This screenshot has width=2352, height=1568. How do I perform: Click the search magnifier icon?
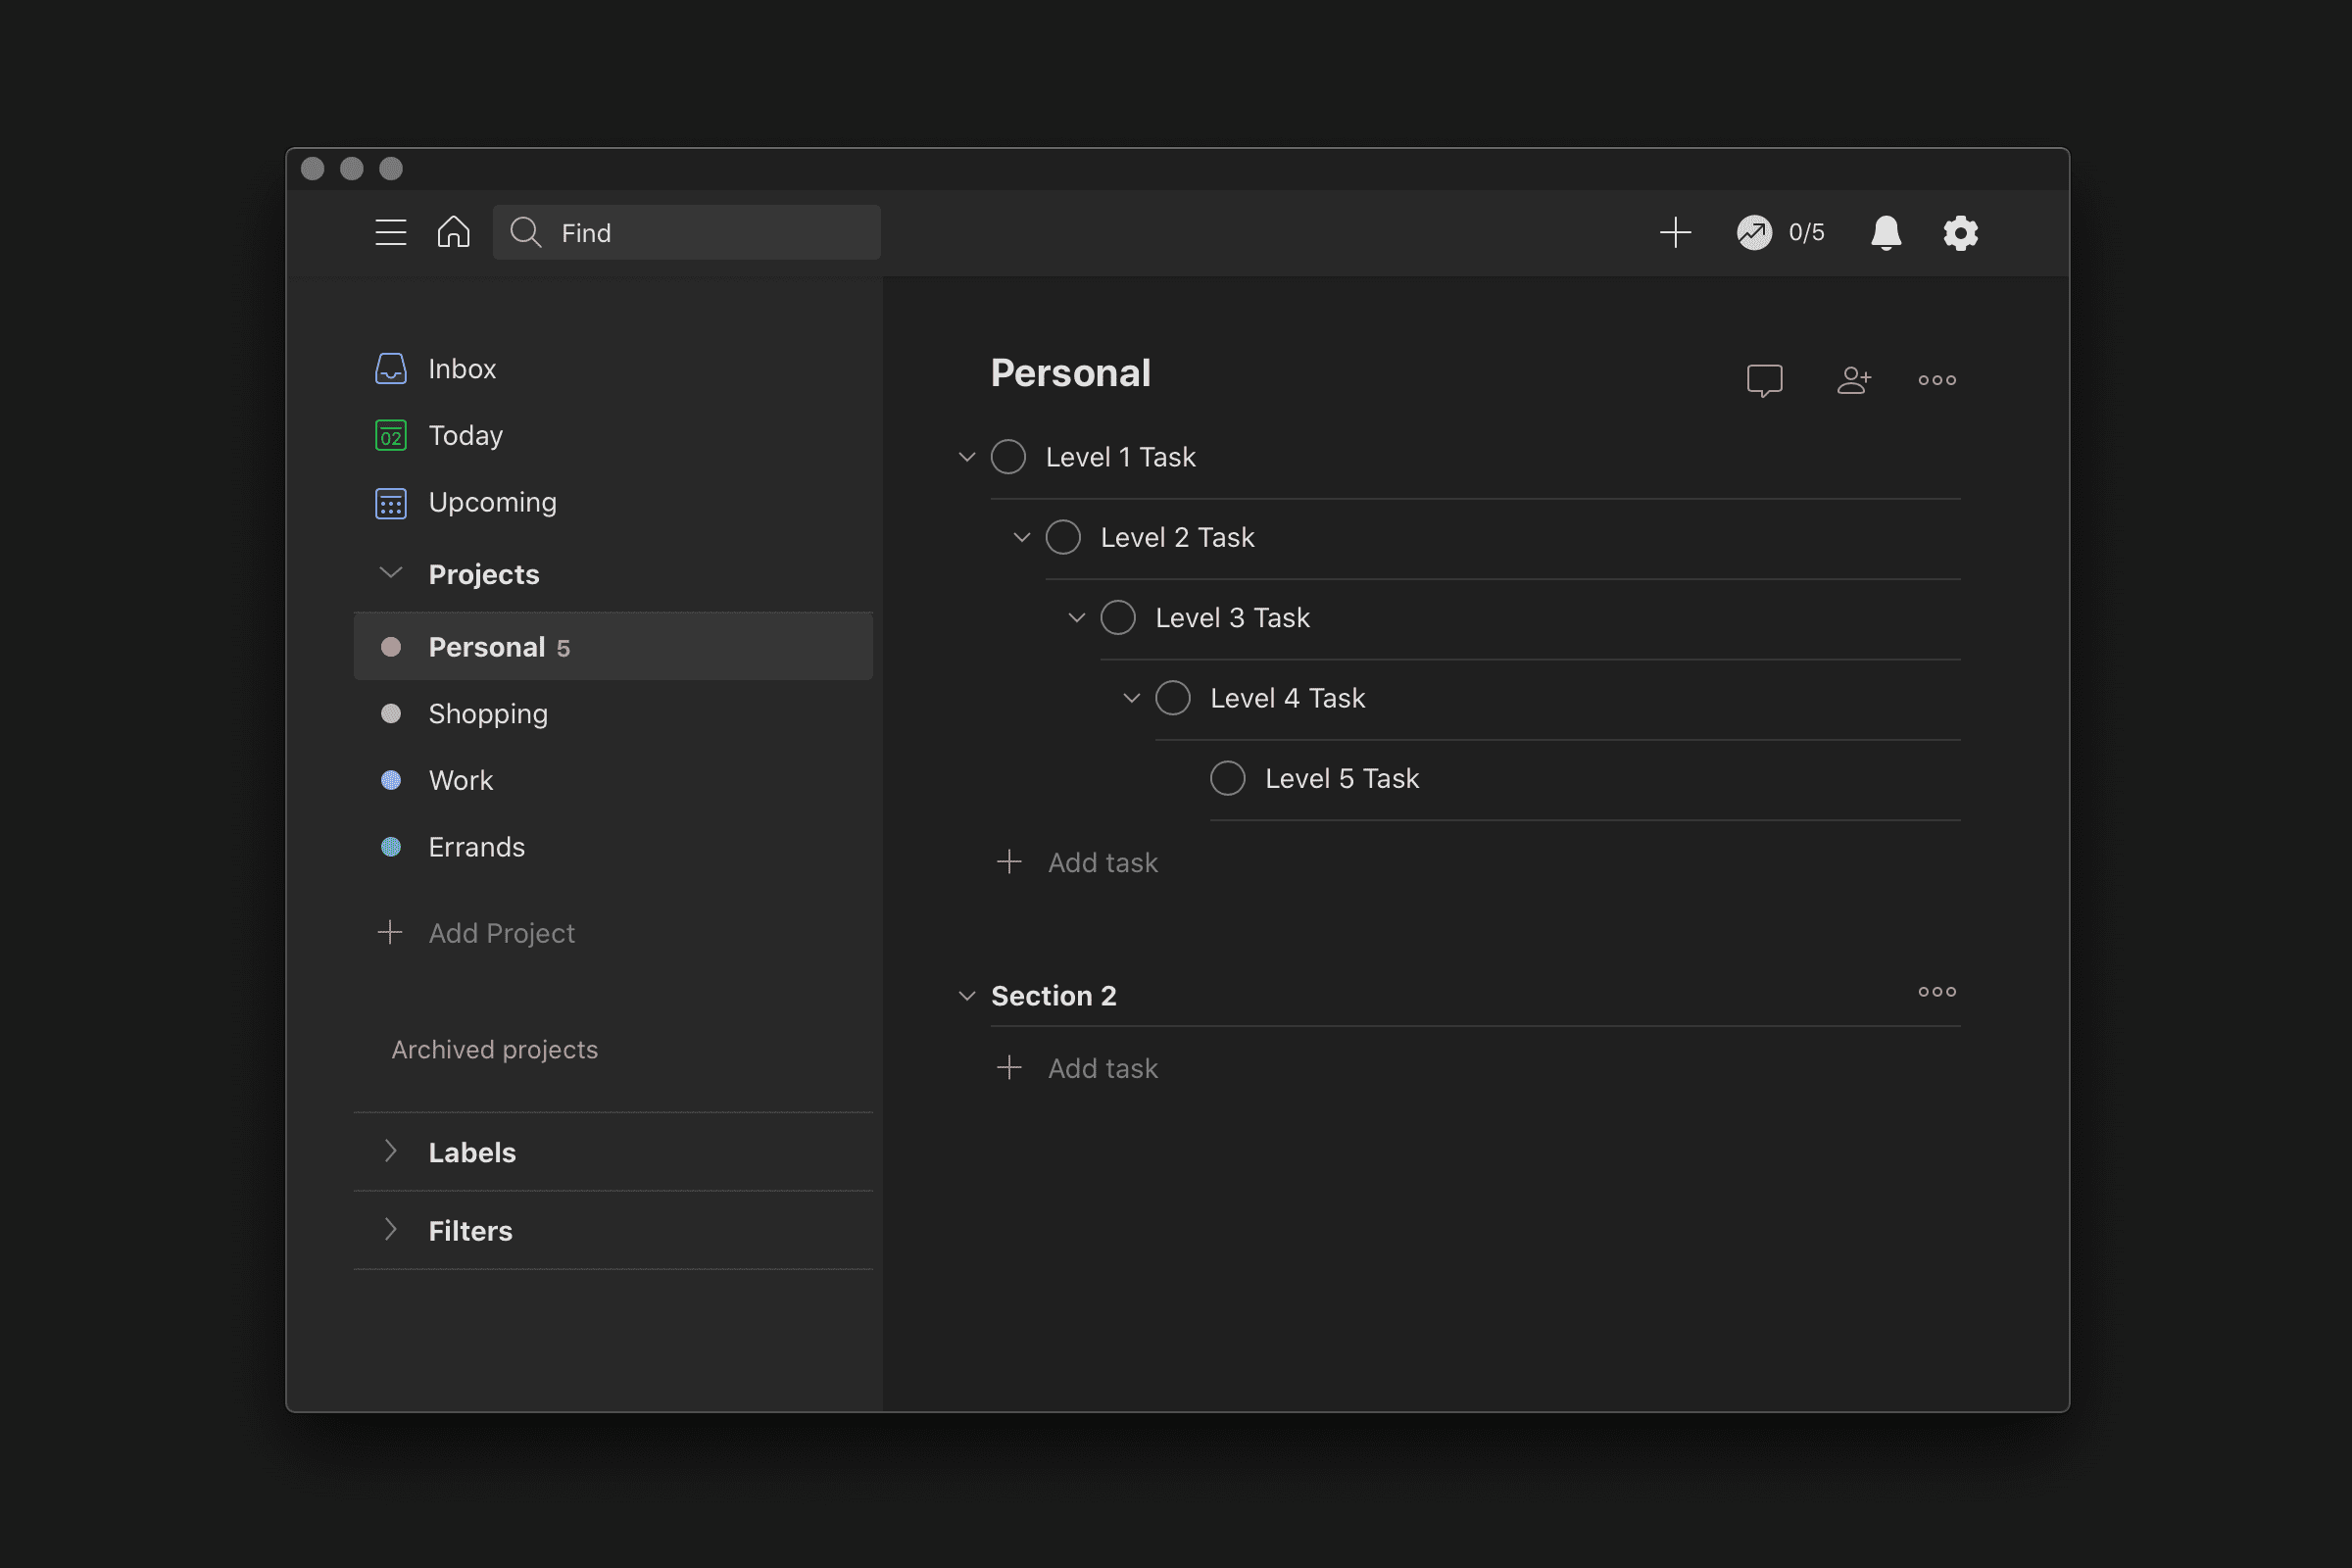[525, 232]
